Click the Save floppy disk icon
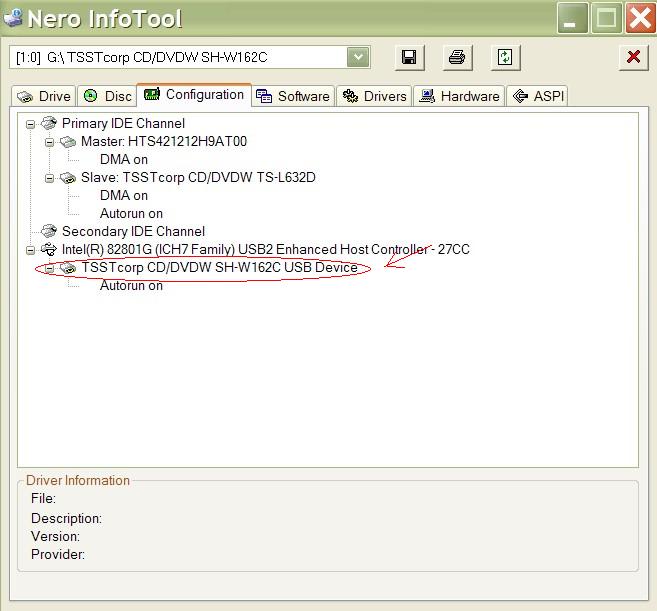This screenshot has height=611, width=657. (409, 57)
